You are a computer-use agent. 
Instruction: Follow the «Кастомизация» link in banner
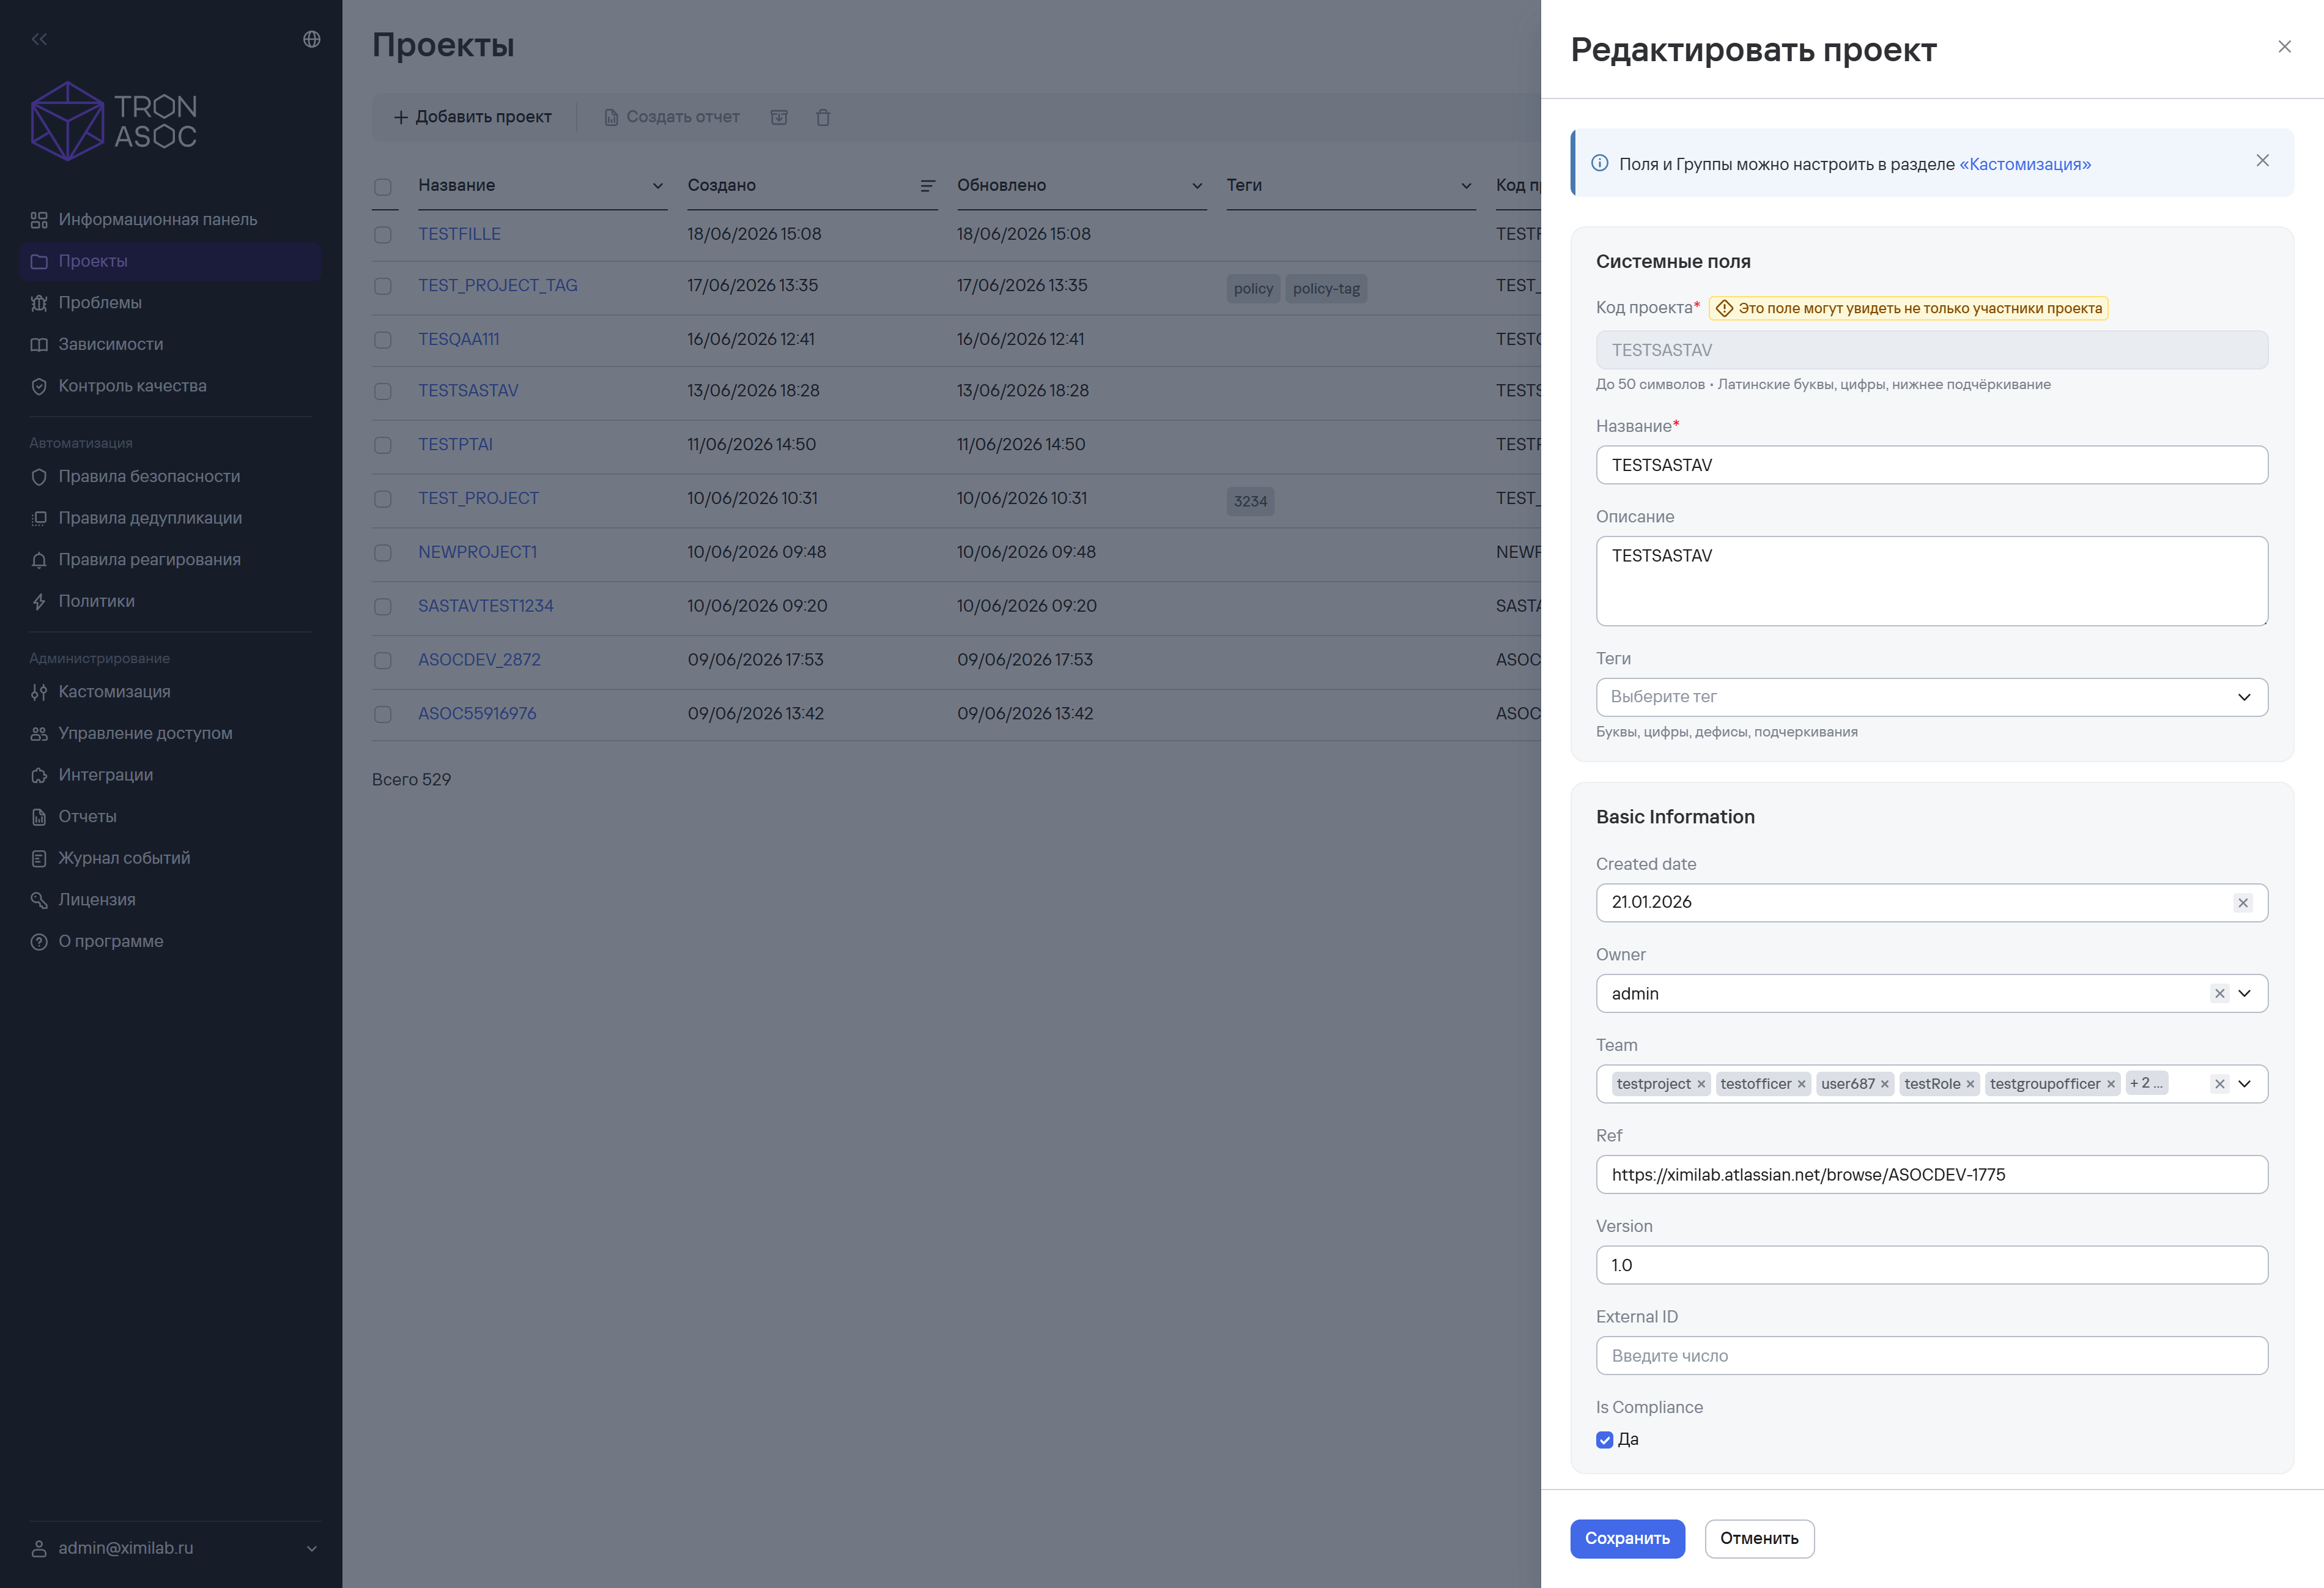click(2025, 164)
